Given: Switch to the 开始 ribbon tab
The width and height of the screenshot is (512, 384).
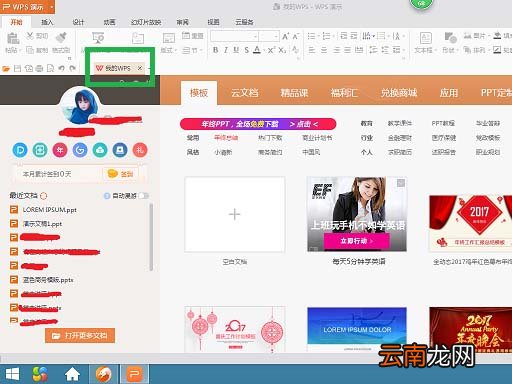Looking at the screenshot, I should [16, 22].
